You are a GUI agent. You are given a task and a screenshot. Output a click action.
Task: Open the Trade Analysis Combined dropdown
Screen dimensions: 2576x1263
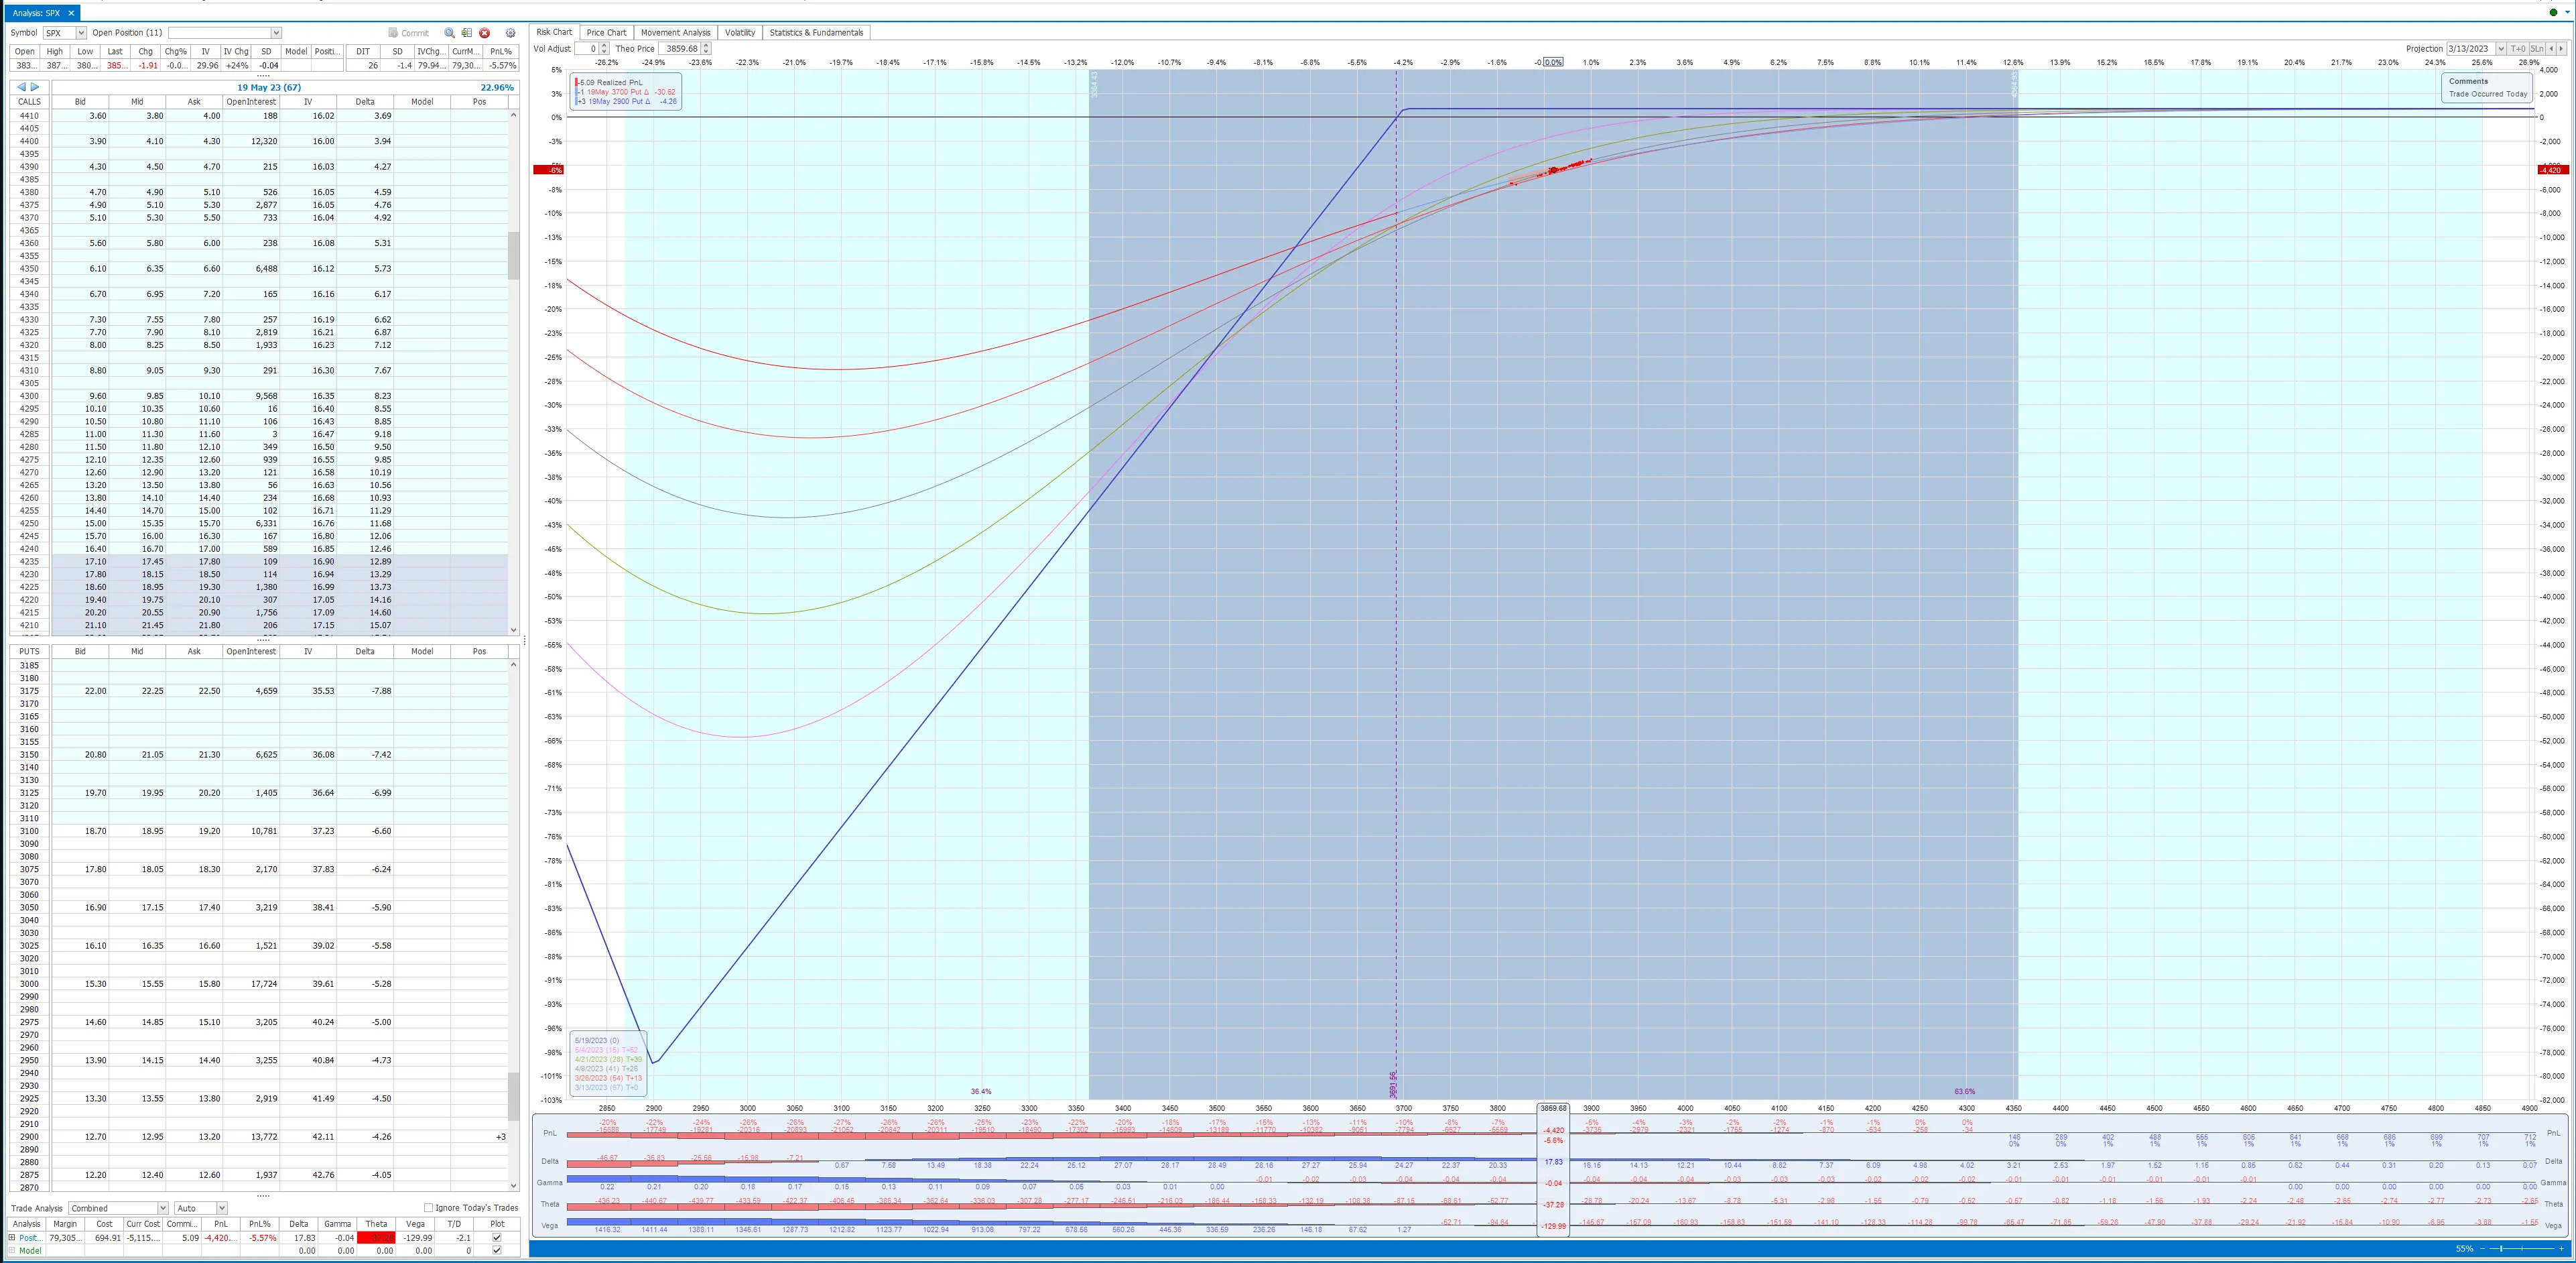click(162, 1208)
